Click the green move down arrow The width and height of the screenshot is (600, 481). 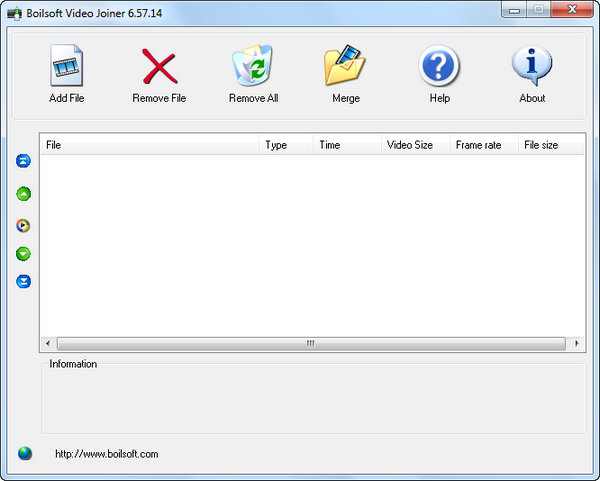[24, 254]
